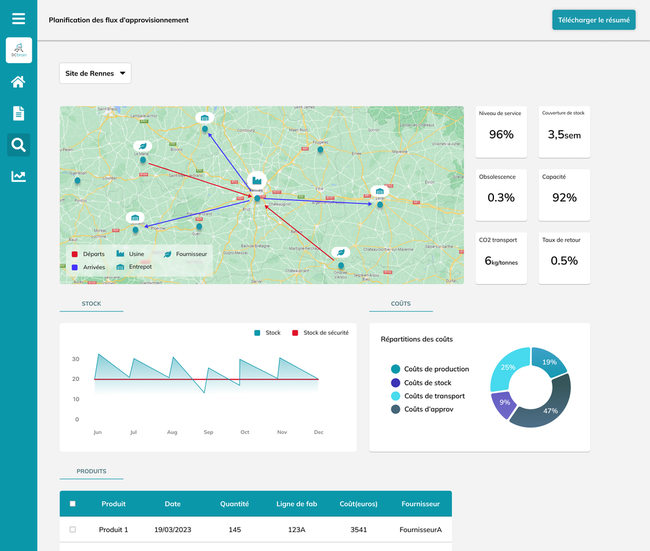Image resolution: width=650 pixels, height=551 pixels.
Task: Click the top warehouse marker on the map
Action: pyautogui.click(x=205, y=118)
